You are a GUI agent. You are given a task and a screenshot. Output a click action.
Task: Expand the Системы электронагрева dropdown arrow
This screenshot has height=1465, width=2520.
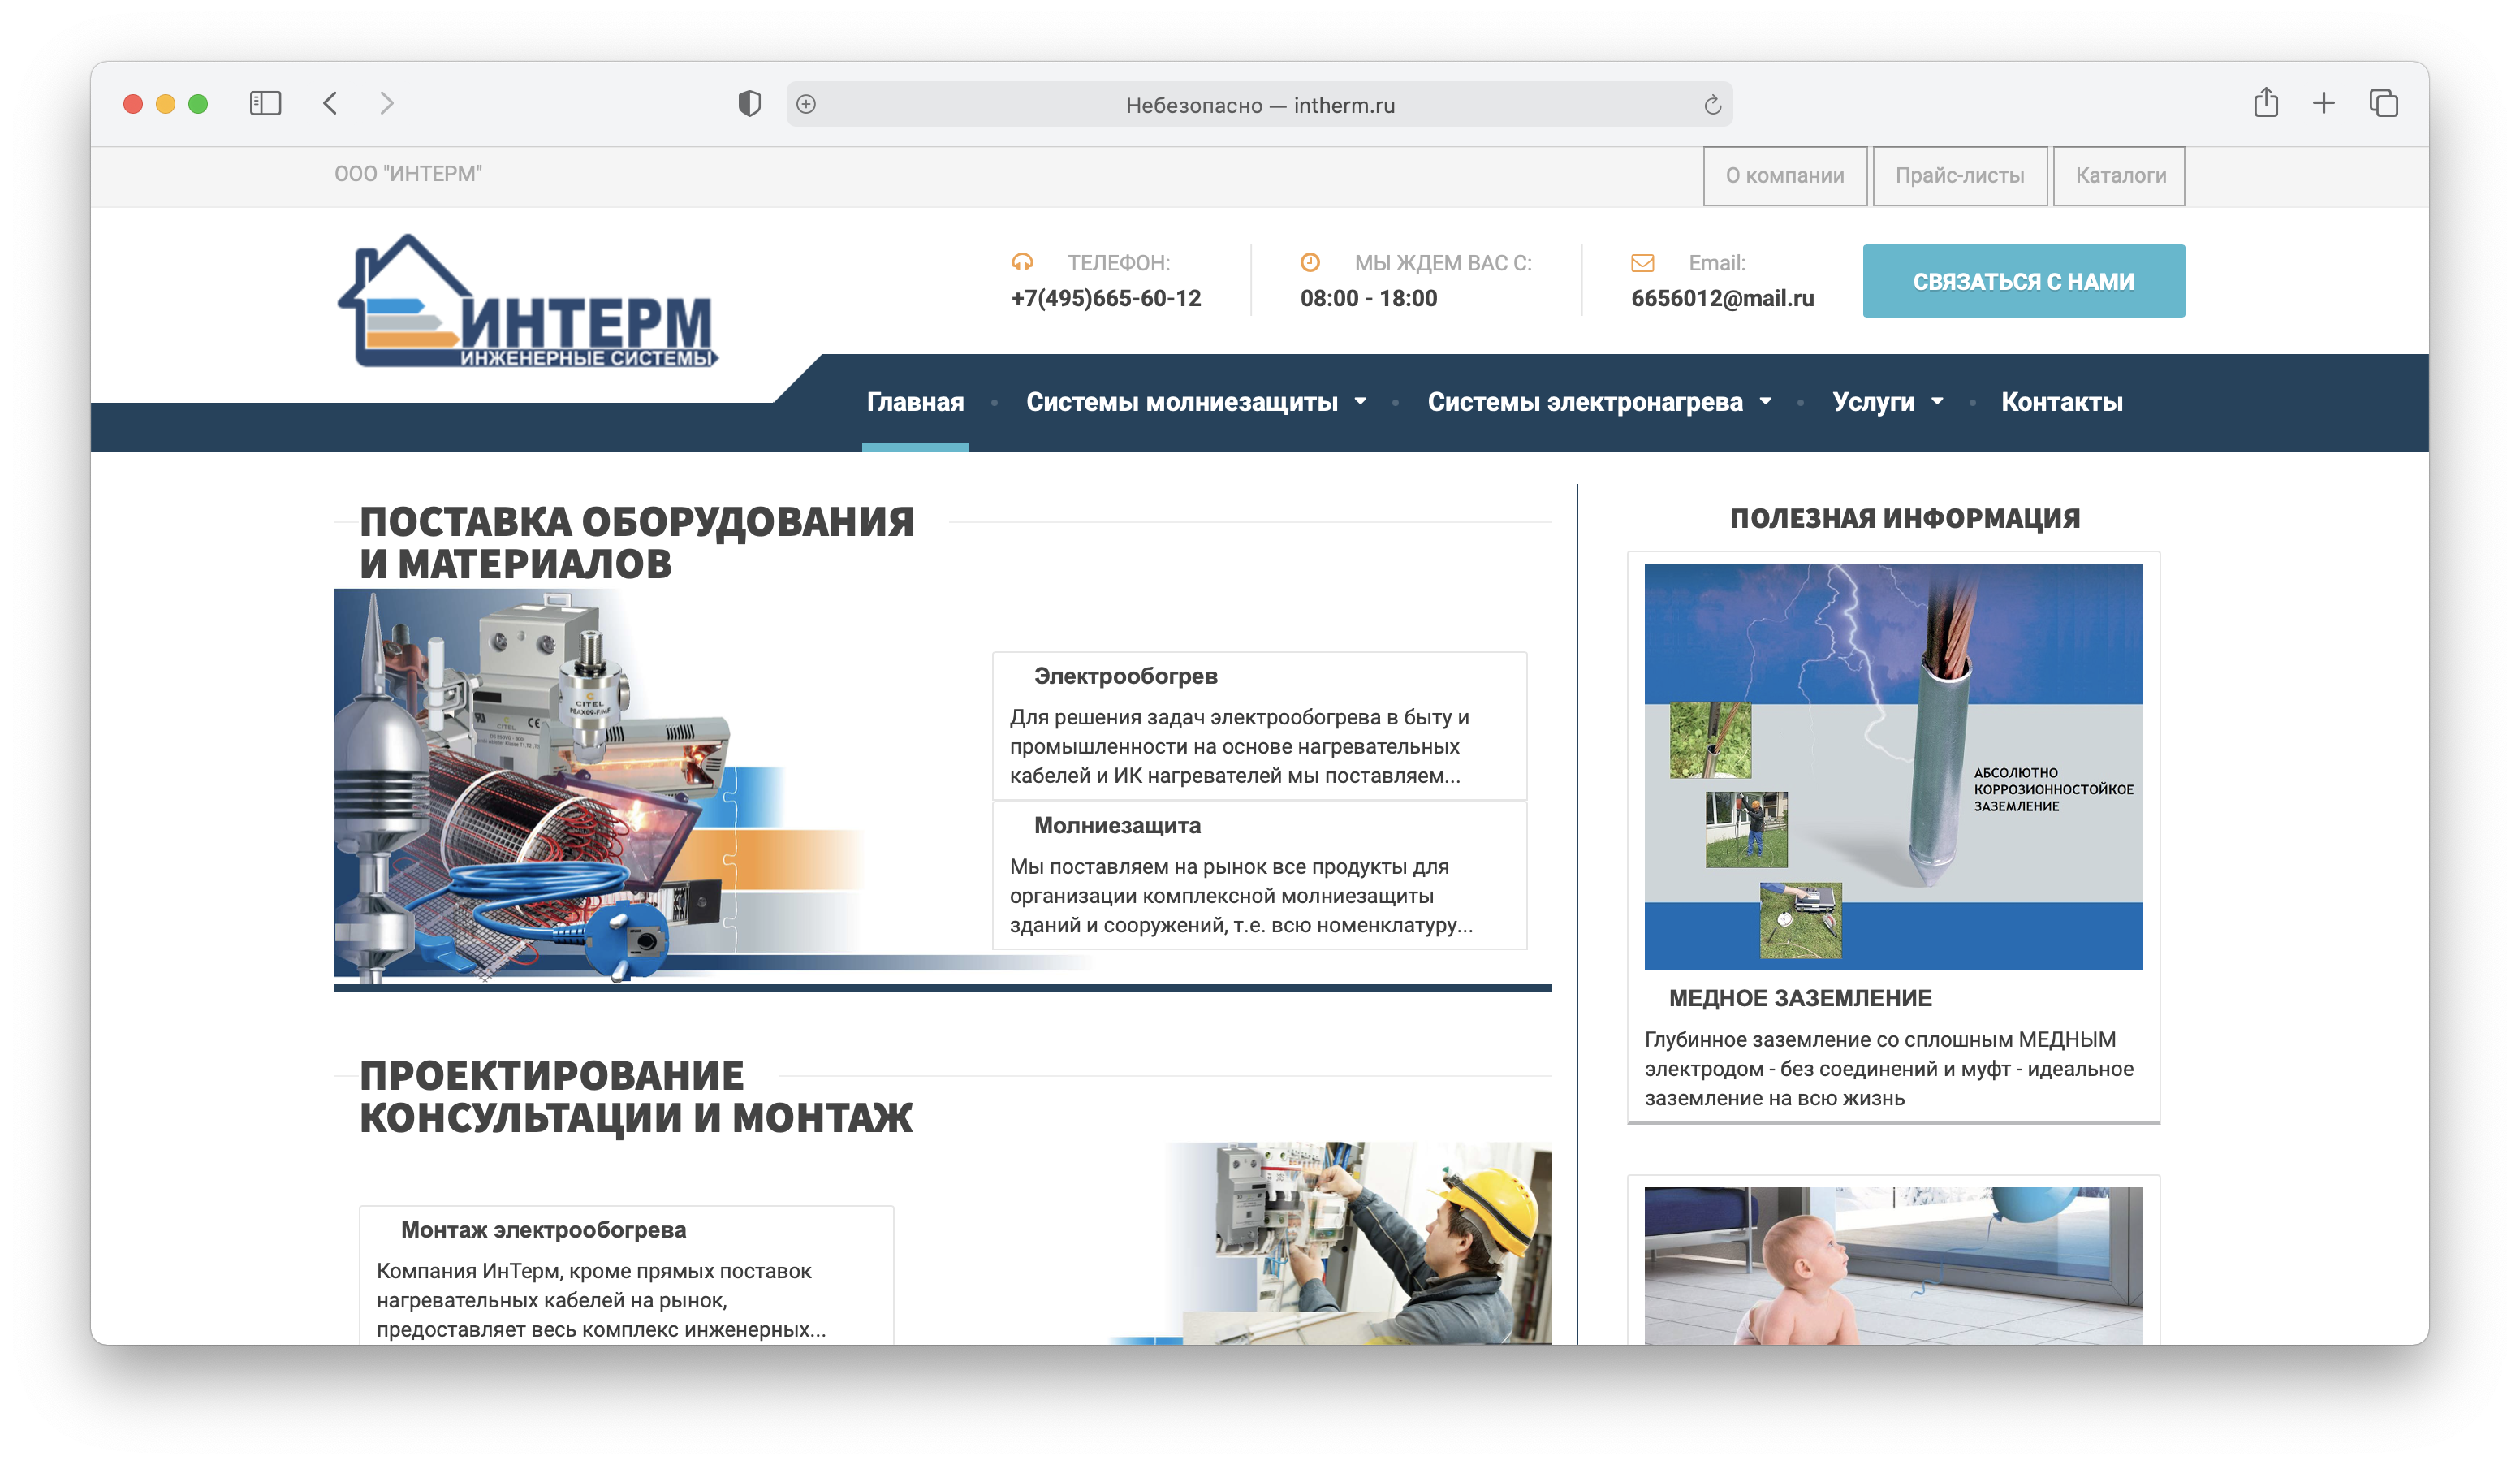point(1765,401)
